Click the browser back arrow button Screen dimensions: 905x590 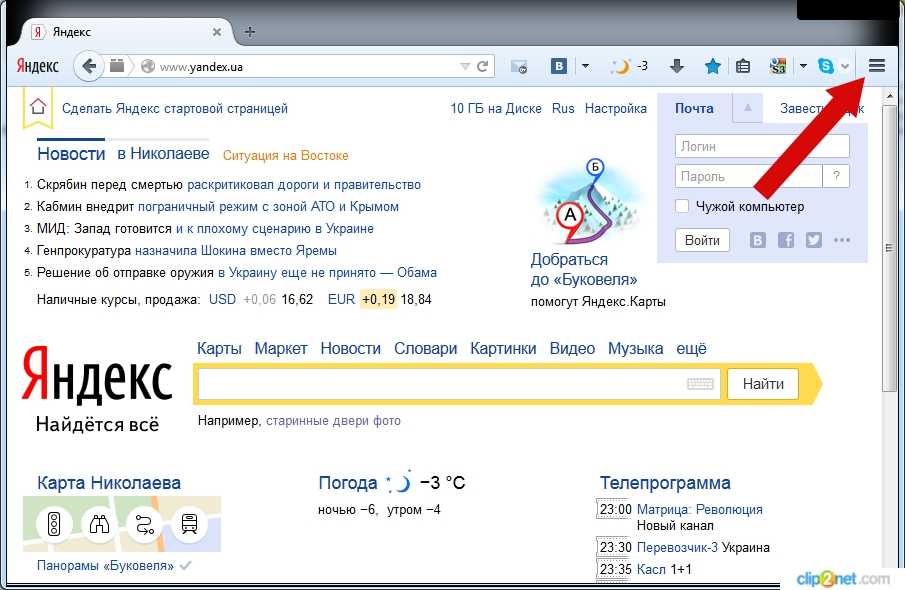90,67
